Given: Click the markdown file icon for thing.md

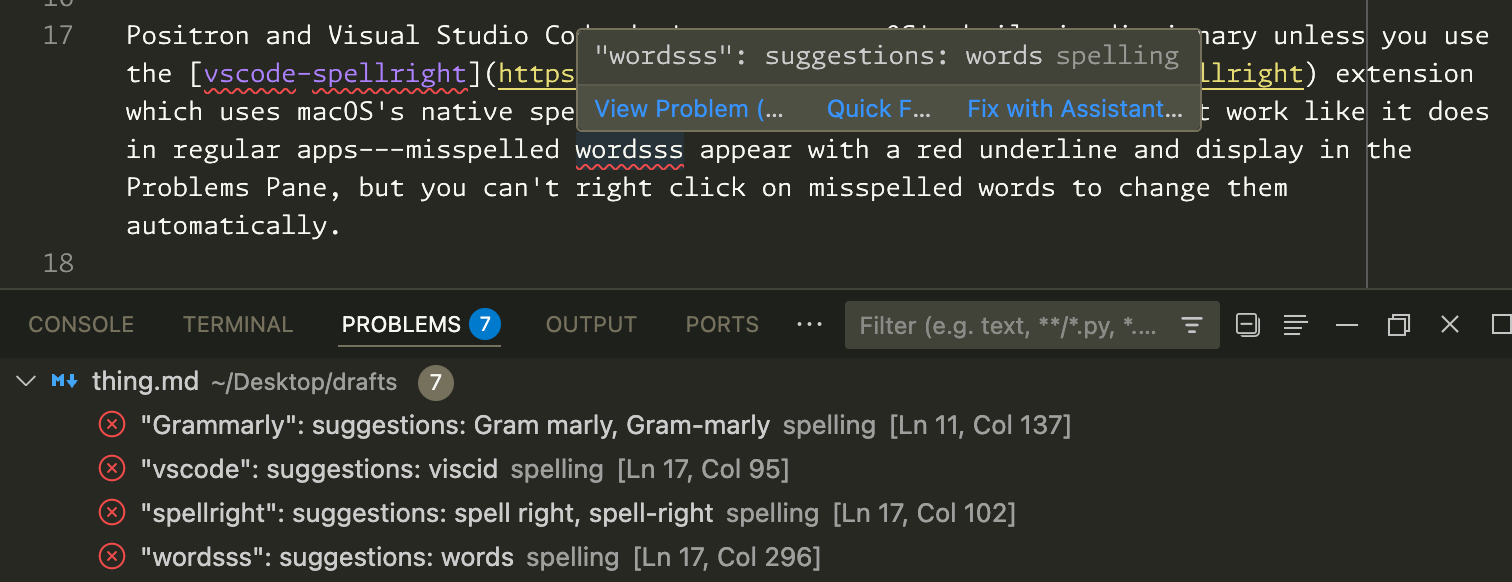Looking at the screenshot, I should coord(65,382).
